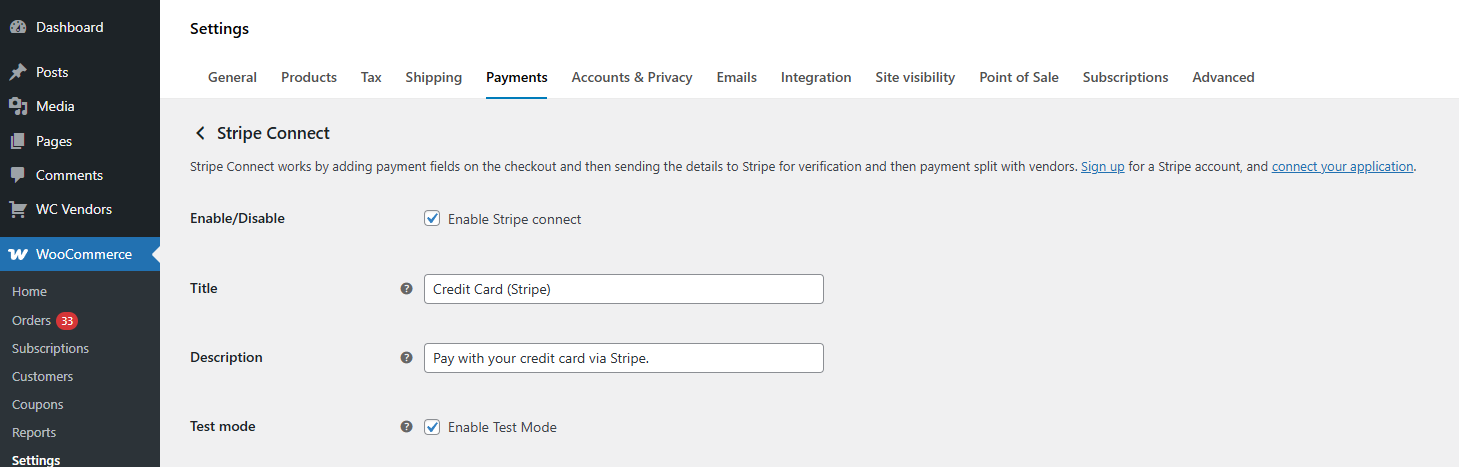Open the Sign up link
The width and height of the screenshot is (1459, 467).
(x=1103, y=167)
